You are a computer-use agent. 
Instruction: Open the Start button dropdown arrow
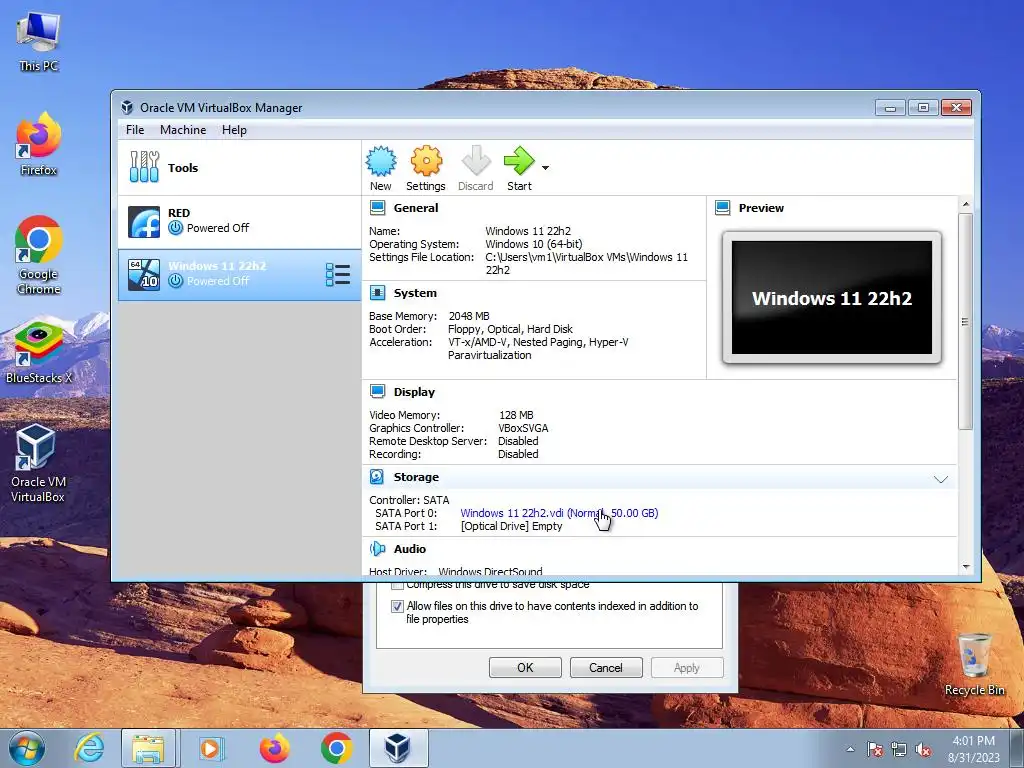click(545, 168)
